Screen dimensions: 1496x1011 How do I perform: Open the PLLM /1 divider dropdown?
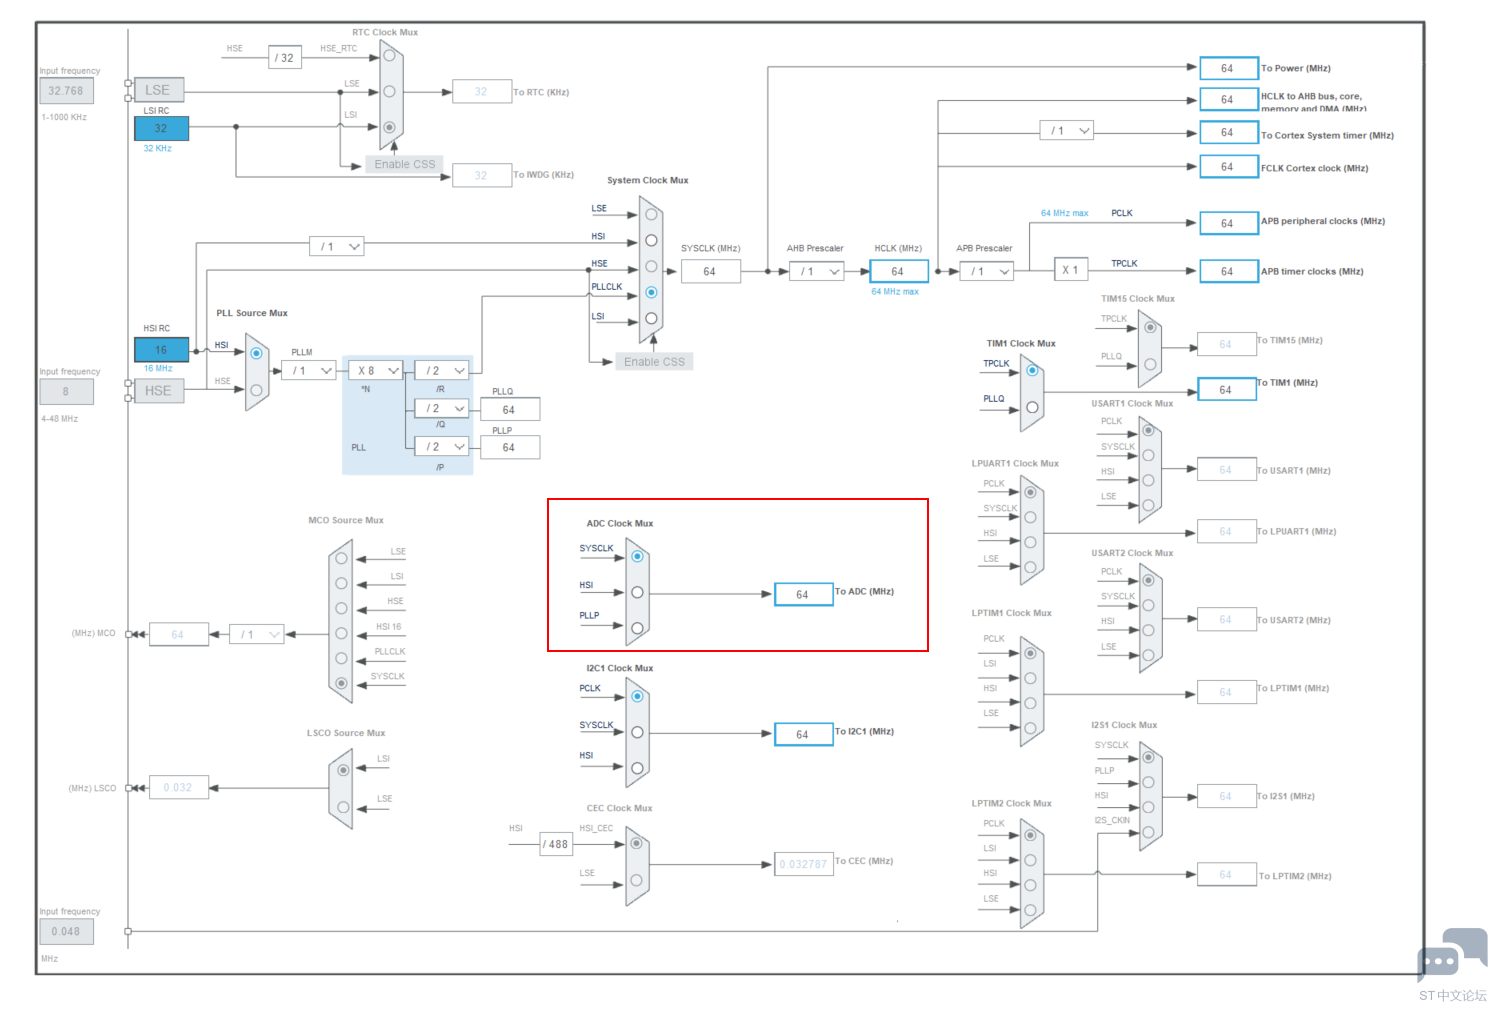308,370
